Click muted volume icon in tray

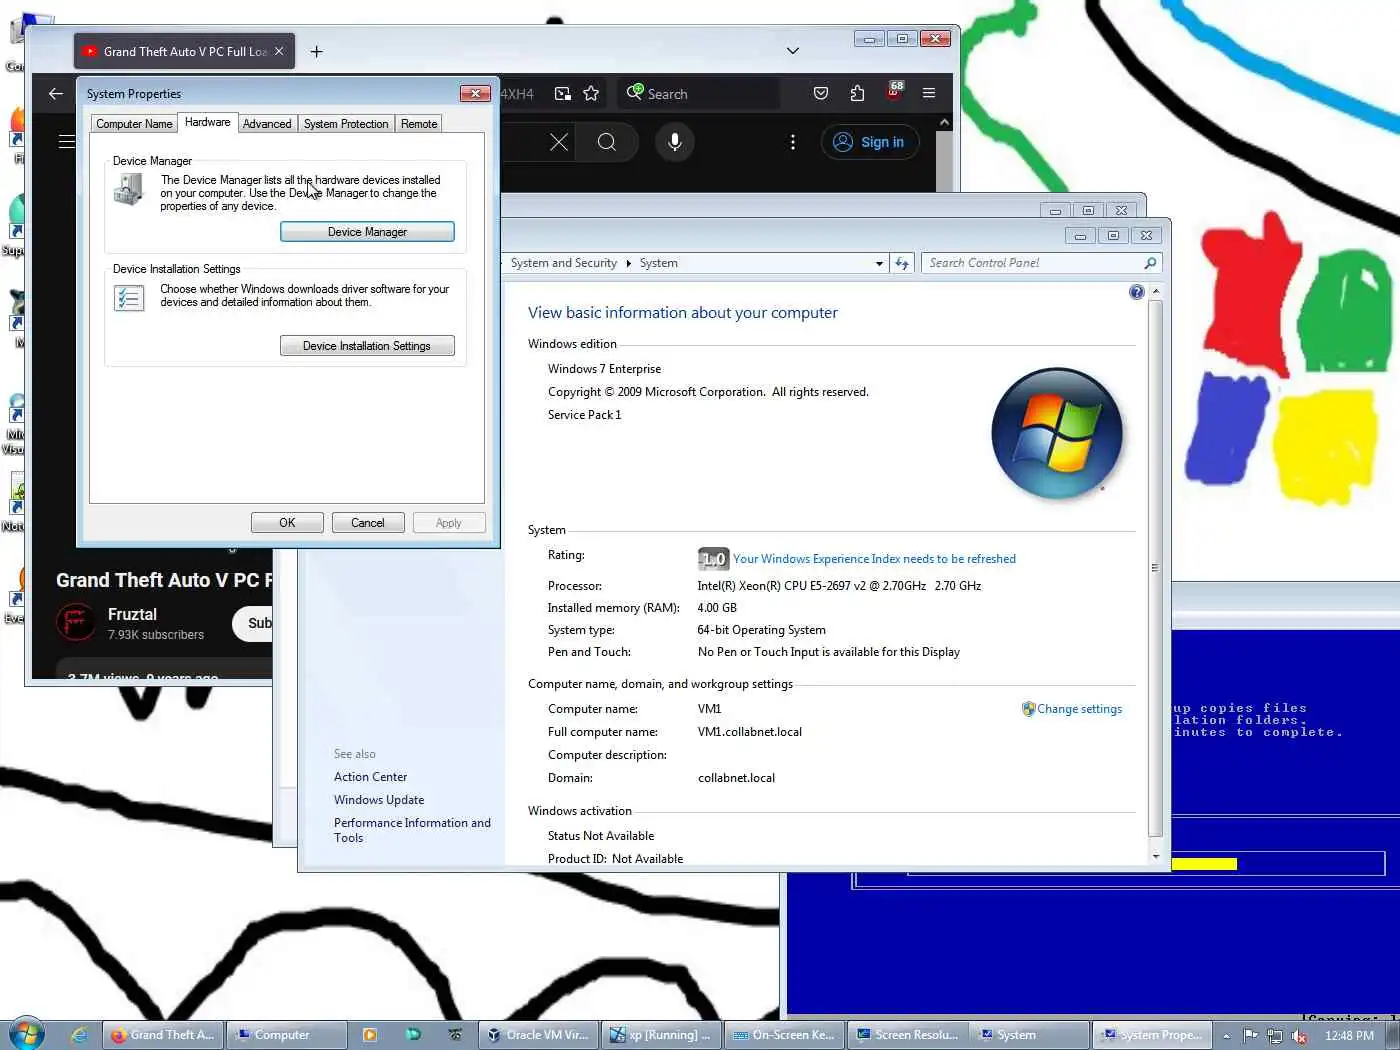[x=1299, y=1036]
